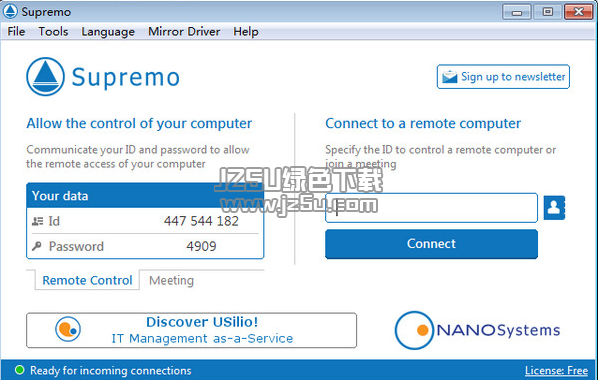
Task: Close the Supremo window
Action: point(578,12)
